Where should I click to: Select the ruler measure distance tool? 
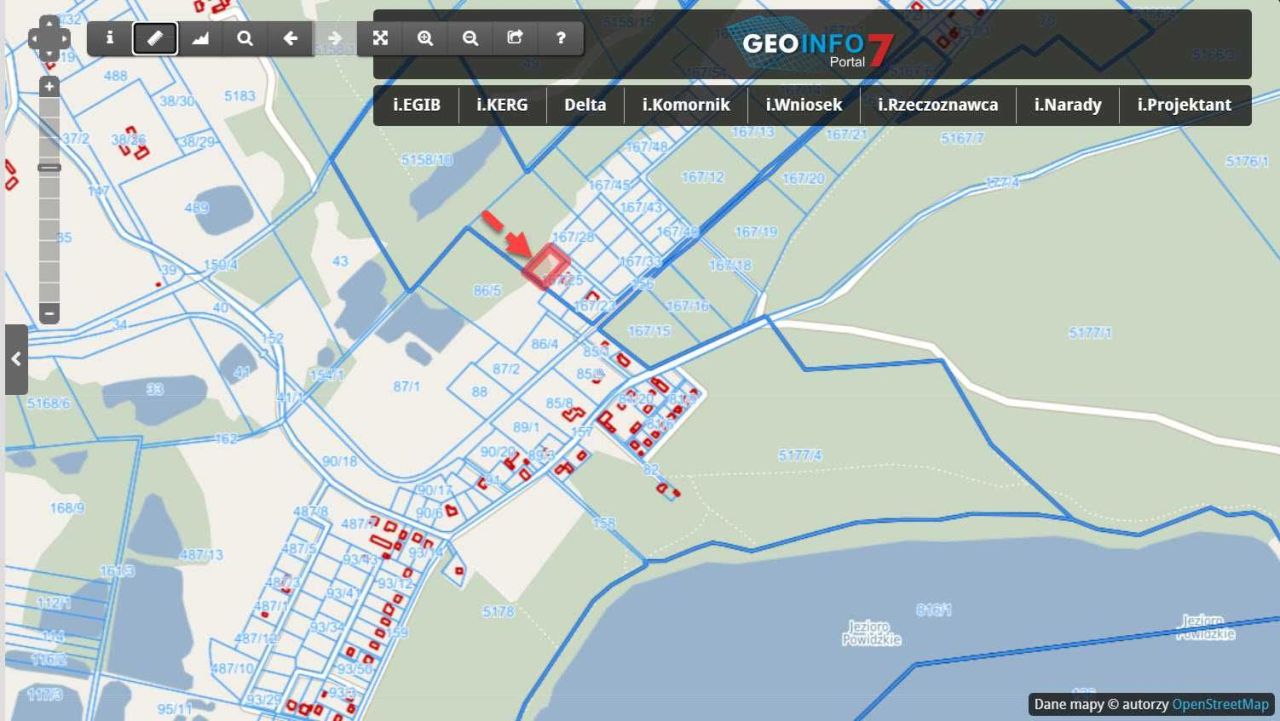(155, 38)
